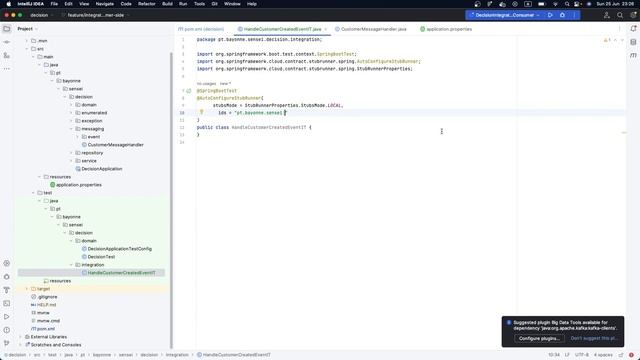Open the Navigate menu
640x360 pixels.
tap(104, 4)
